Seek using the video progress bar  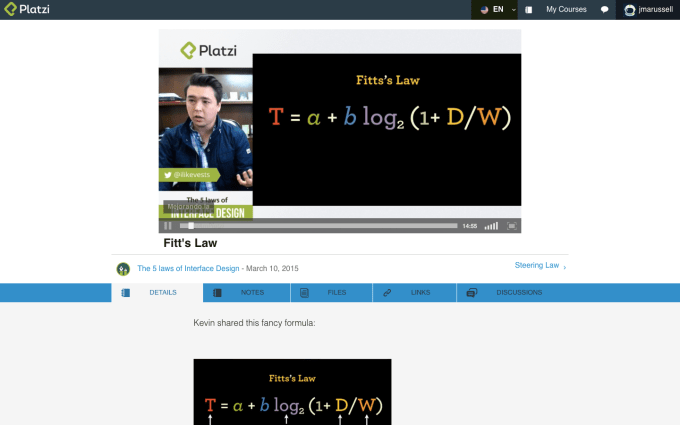[x=318, y=226]
